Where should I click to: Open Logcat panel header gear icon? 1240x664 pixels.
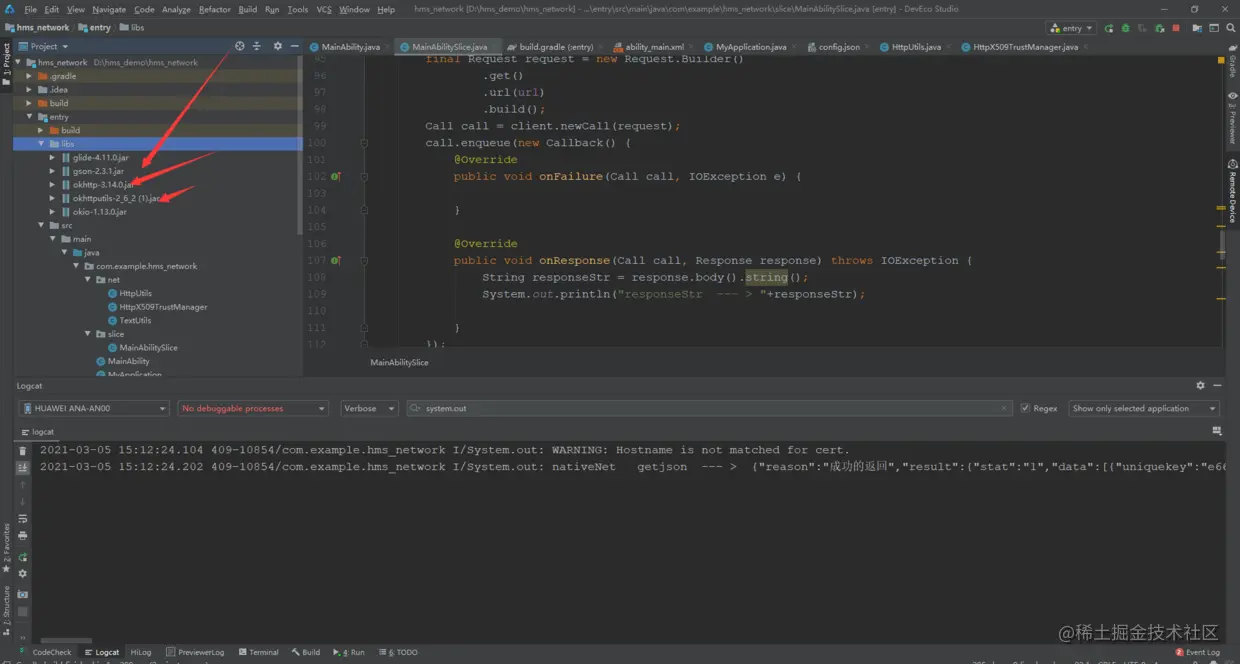pyautogui.click(x=1200, y=385)
